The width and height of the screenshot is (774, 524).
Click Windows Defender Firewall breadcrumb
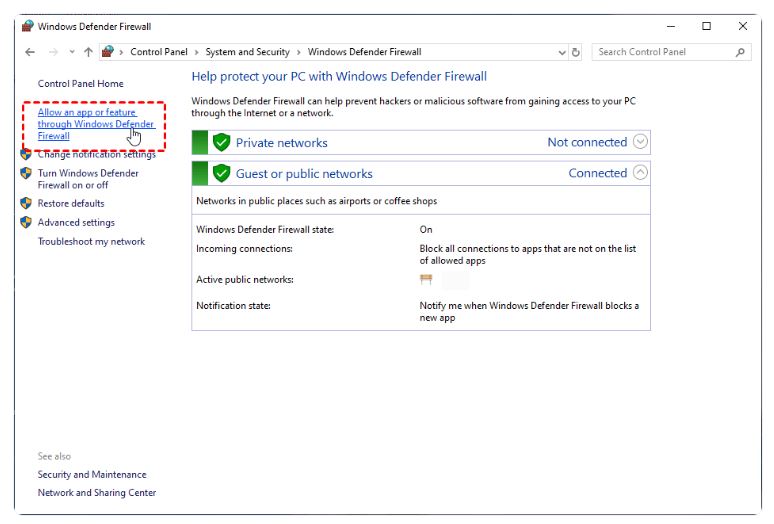coord(364,52)
